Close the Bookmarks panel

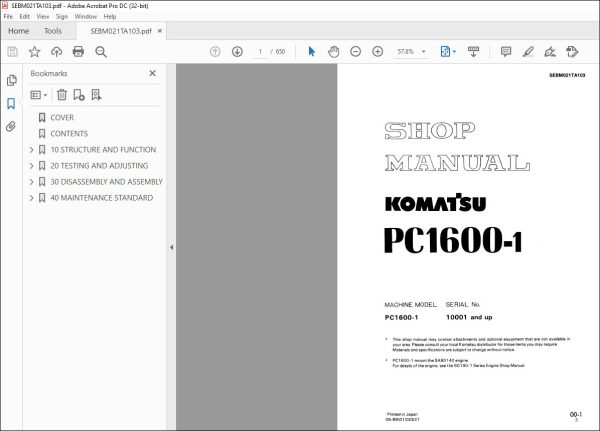coord(152,73)
